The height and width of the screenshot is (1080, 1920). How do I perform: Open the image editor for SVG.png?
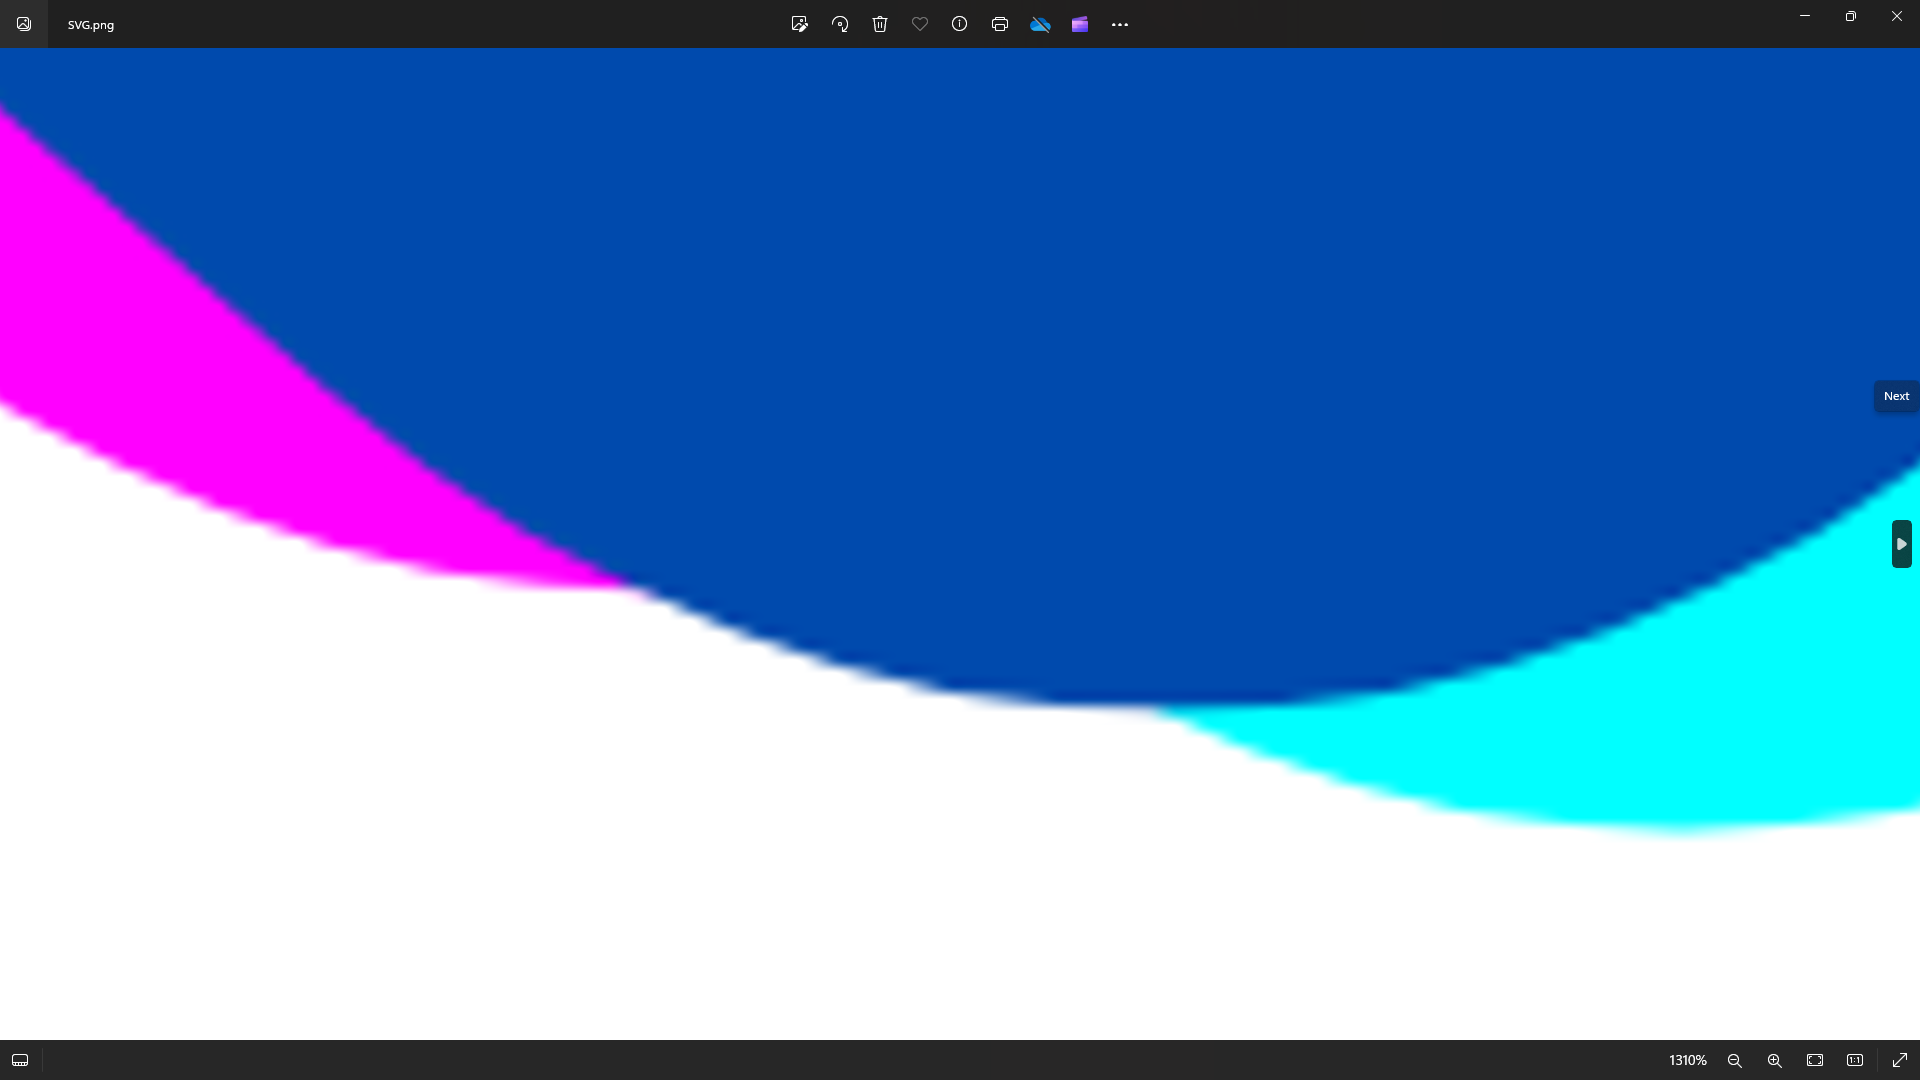tap(800, 24)
